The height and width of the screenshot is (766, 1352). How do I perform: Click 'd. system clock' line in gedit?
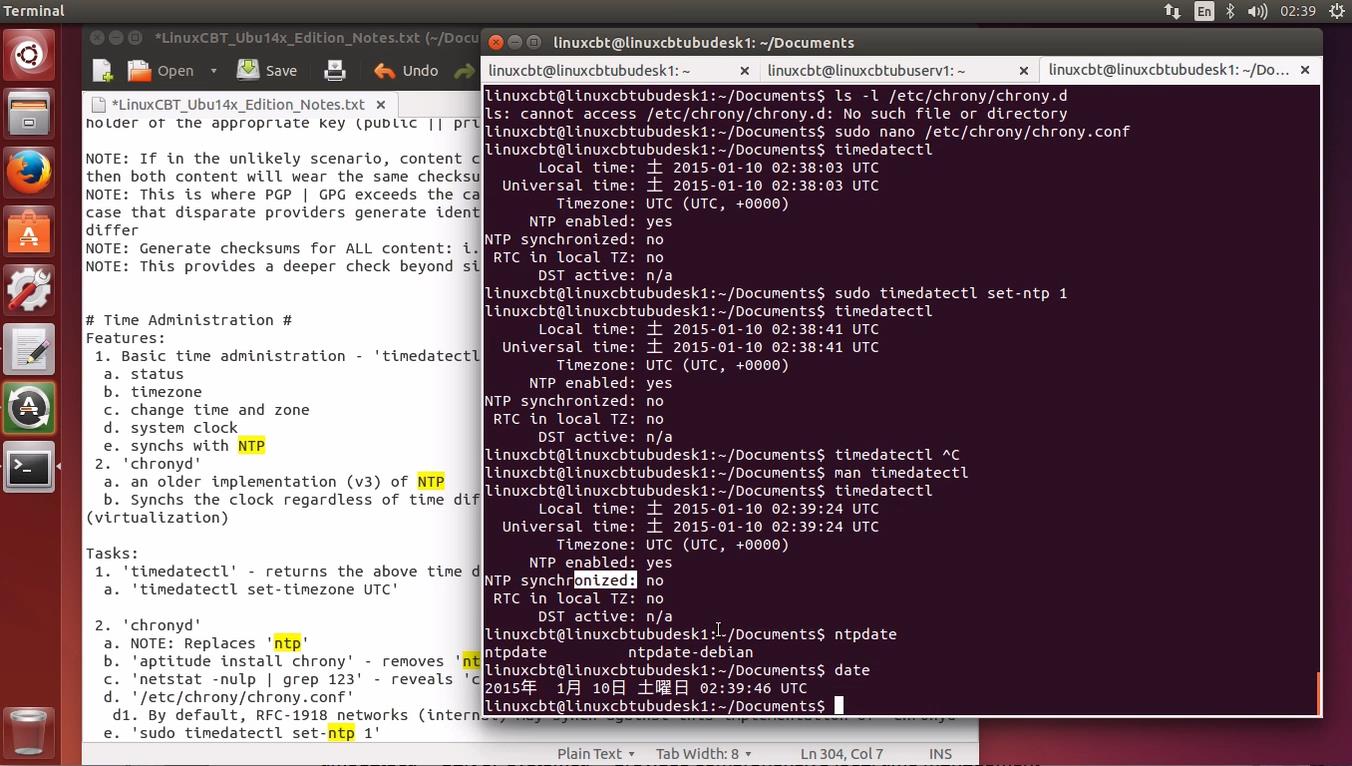tap(171, 428)
